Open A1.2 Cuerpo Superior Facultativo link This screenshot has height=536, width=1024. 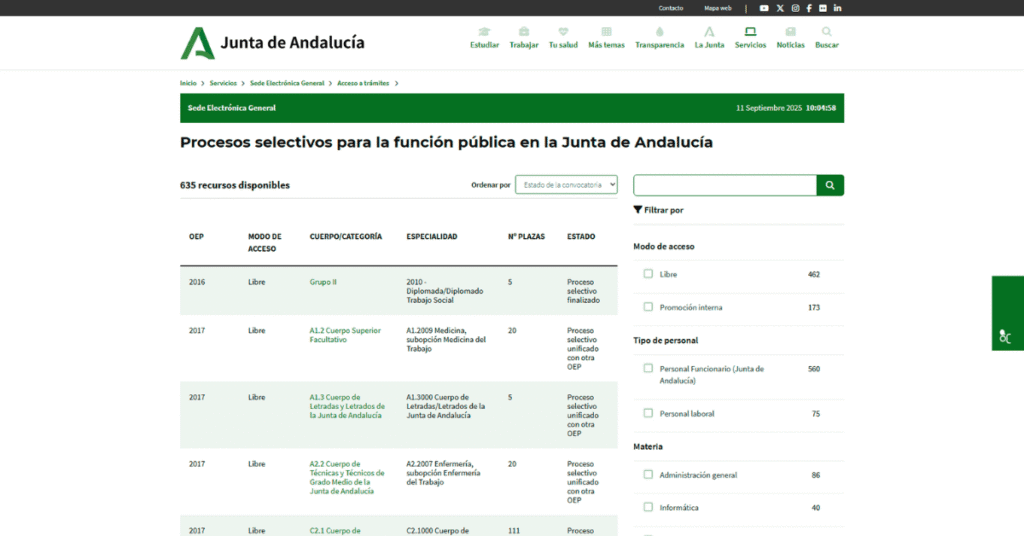pyautogui.click(x=345, y=335)
